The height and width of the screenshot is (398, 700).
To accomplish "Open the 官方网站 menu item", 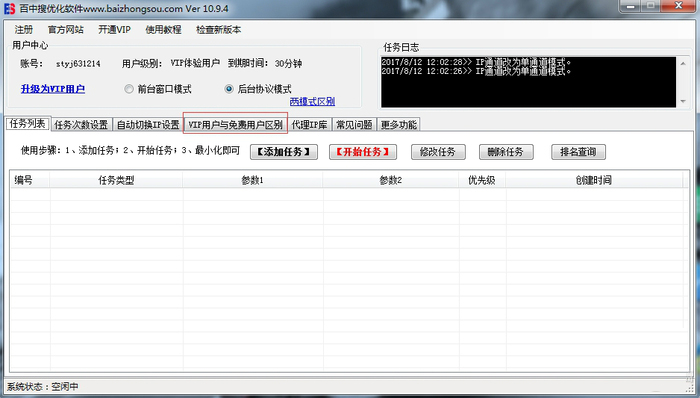I will coord(66,29).
